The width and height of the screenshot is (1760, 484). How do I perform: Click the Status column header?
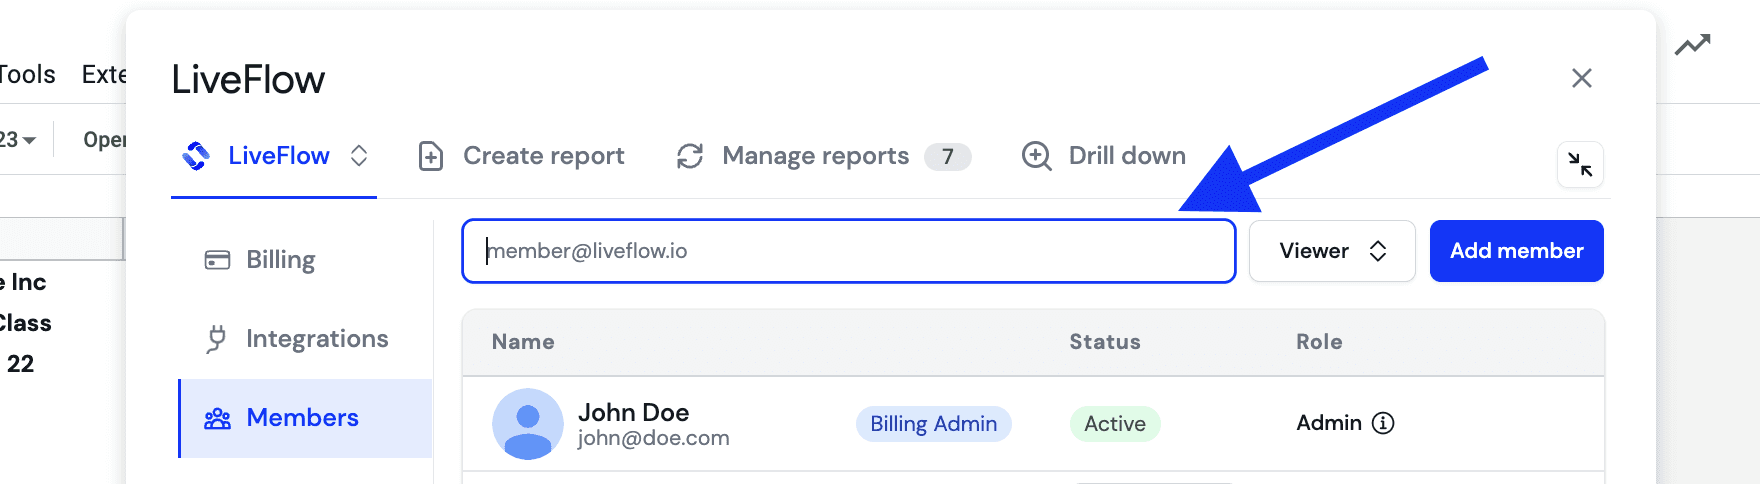point(1105,342)
